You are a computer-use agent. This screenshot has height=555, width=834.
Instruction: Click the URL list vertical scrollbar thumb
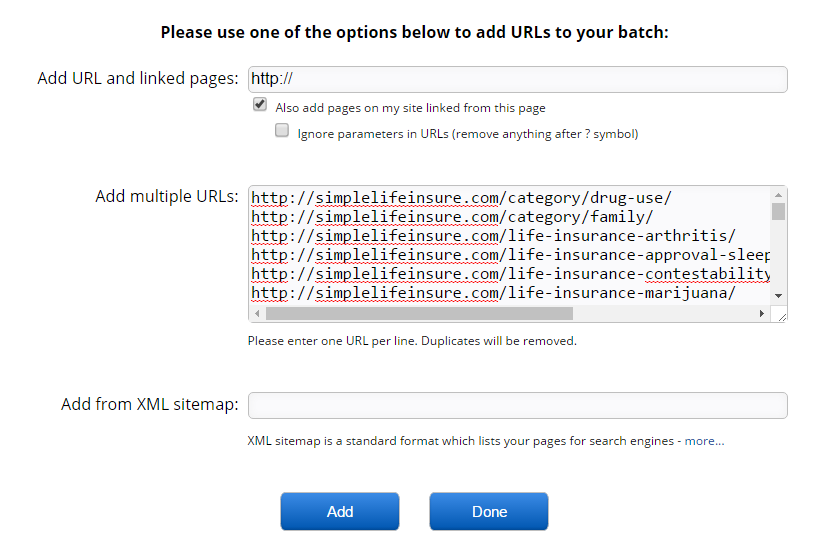[778, 211]
